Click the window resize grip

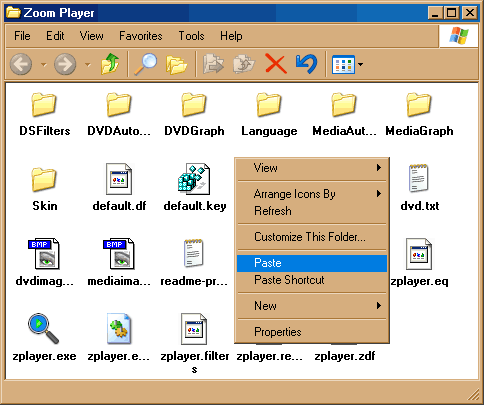click(x=473, y=395)
